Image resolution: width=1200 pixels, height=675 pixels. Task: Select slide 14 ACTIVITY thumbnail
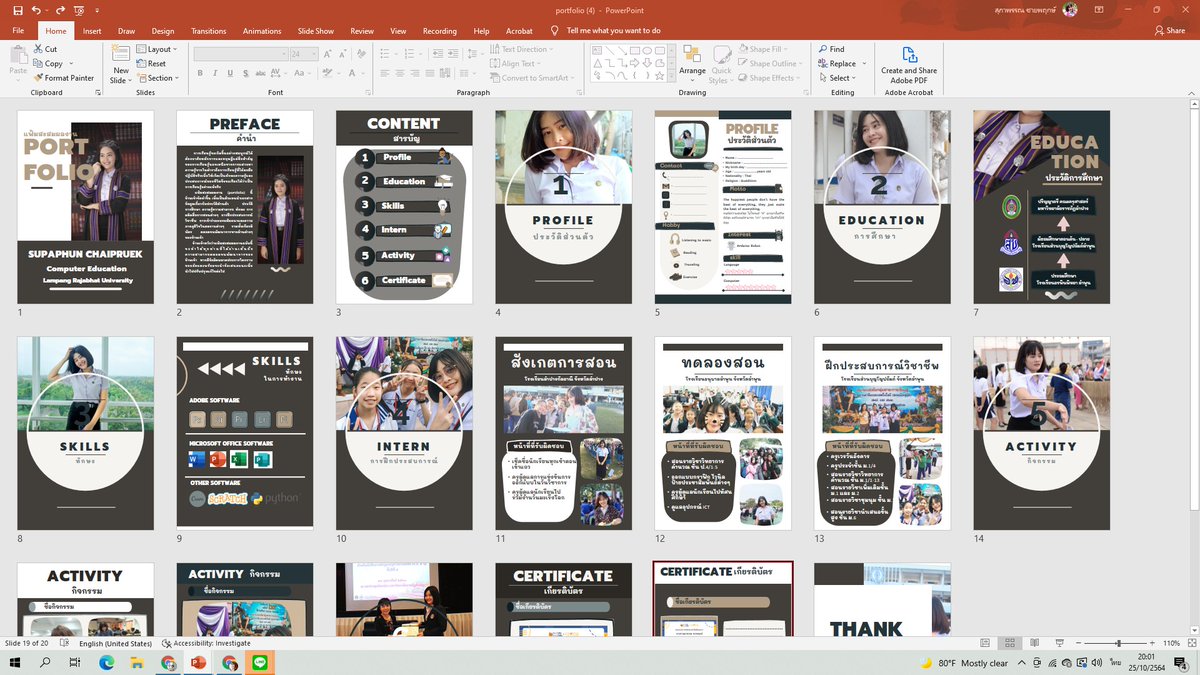[1042, 433]
